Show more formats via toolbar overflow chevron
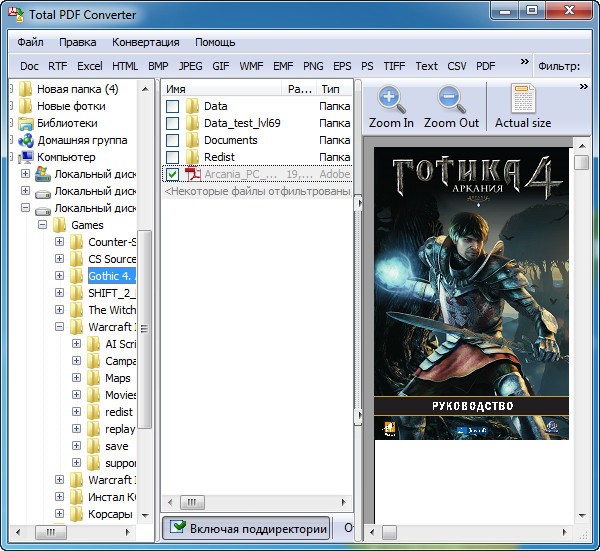Screen dimensions: 600x551 [x=525, y=62]
